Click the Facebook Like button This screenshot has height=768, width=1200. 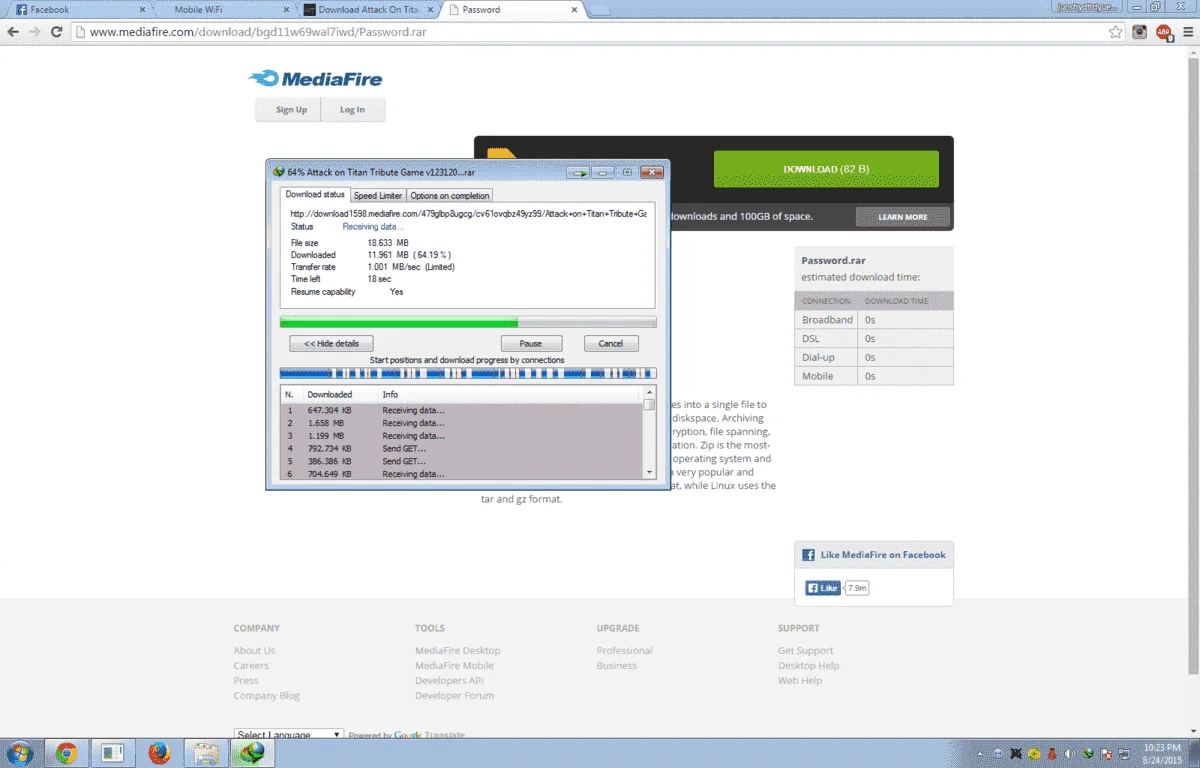point(823,588)
